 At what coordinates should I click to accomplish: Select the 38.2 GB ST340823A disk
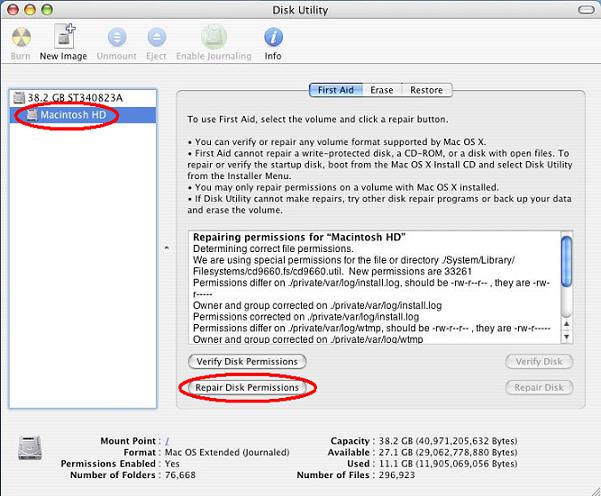(x=83, y=98)
